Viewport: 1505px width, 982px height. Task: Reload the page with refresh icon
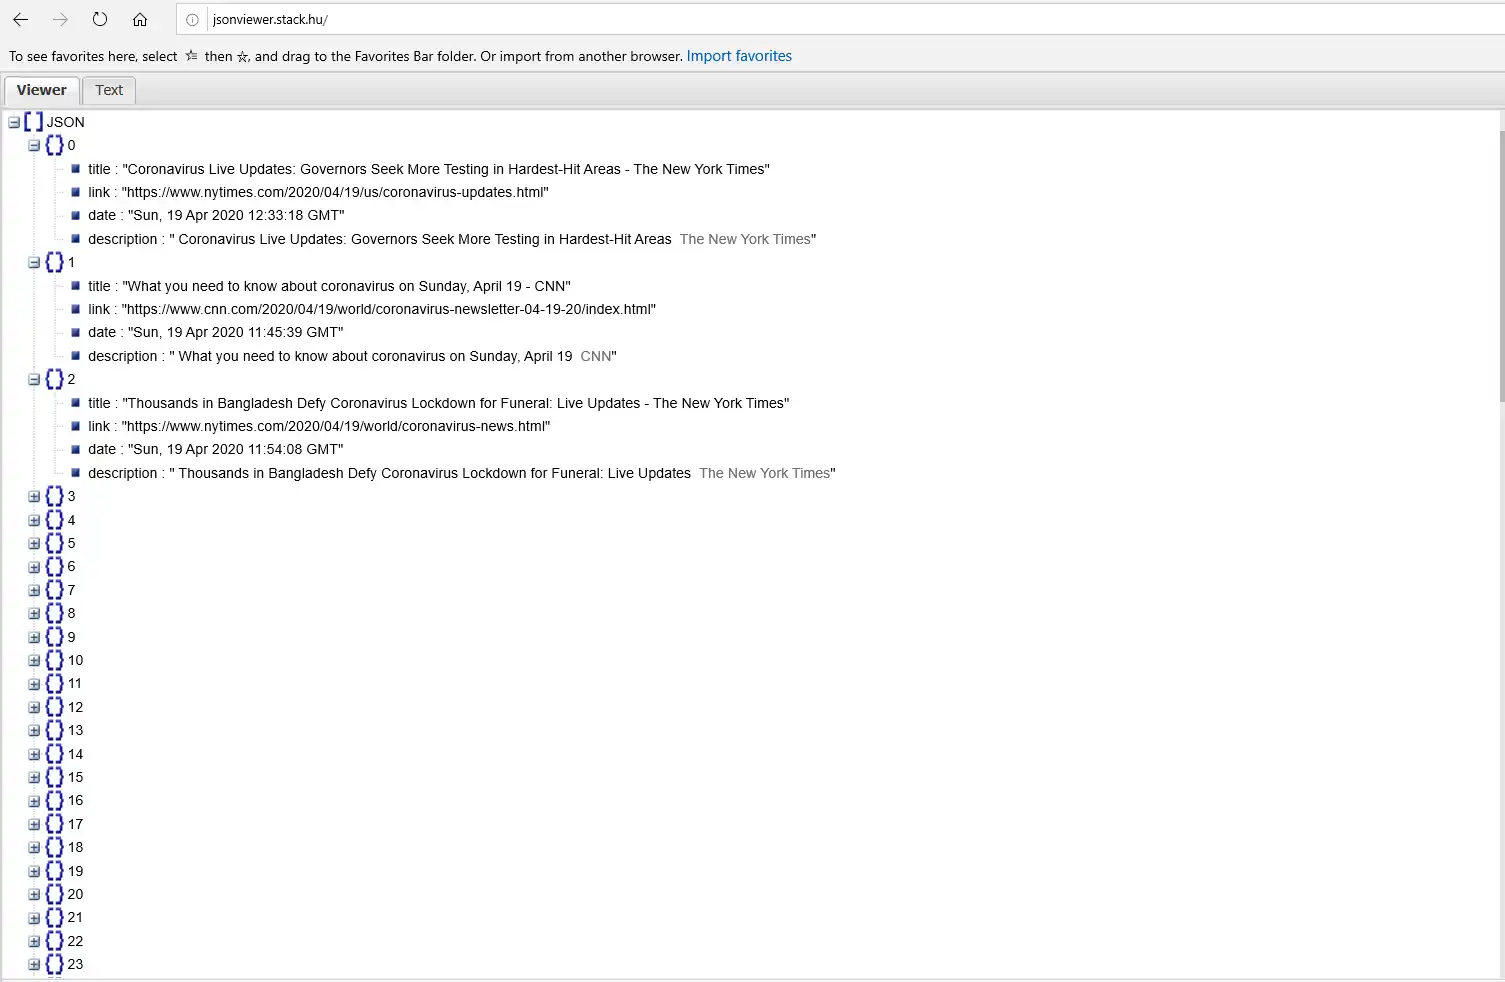click(x=100, y=19)
